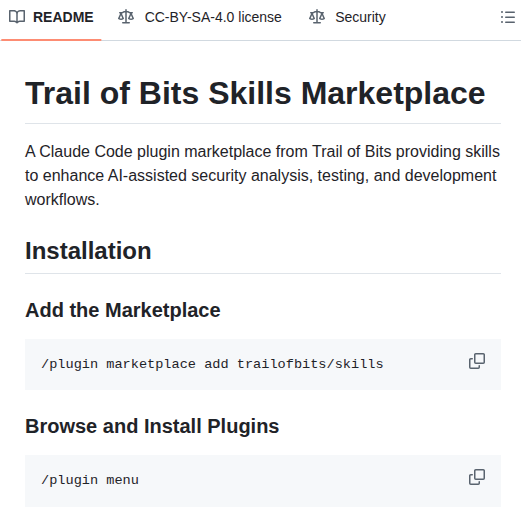Open the table of contents outline
Image resolution: width=521 pixels, height=520 pixels.
coord(508,17)
